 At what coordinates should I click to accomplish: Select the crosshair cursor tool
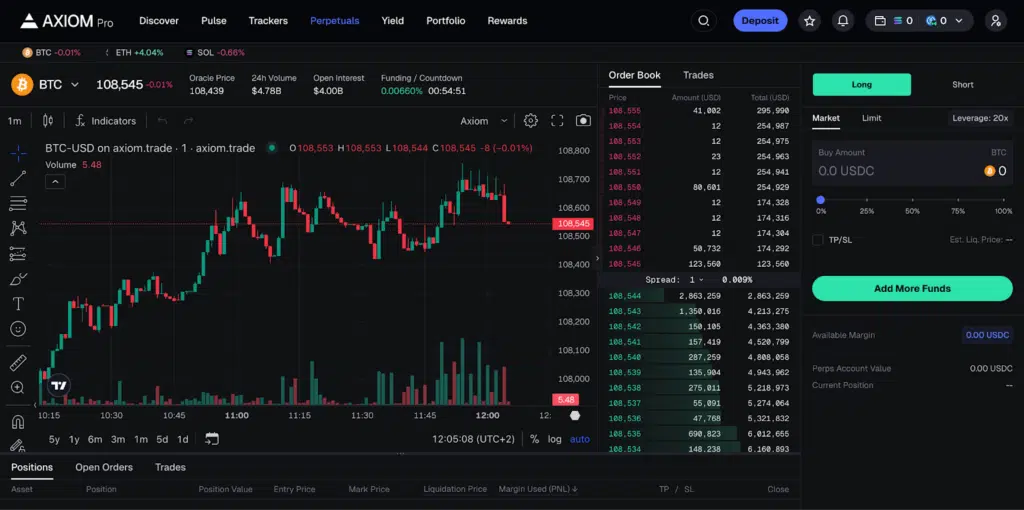pyautogui.click(x=18, y=153)
